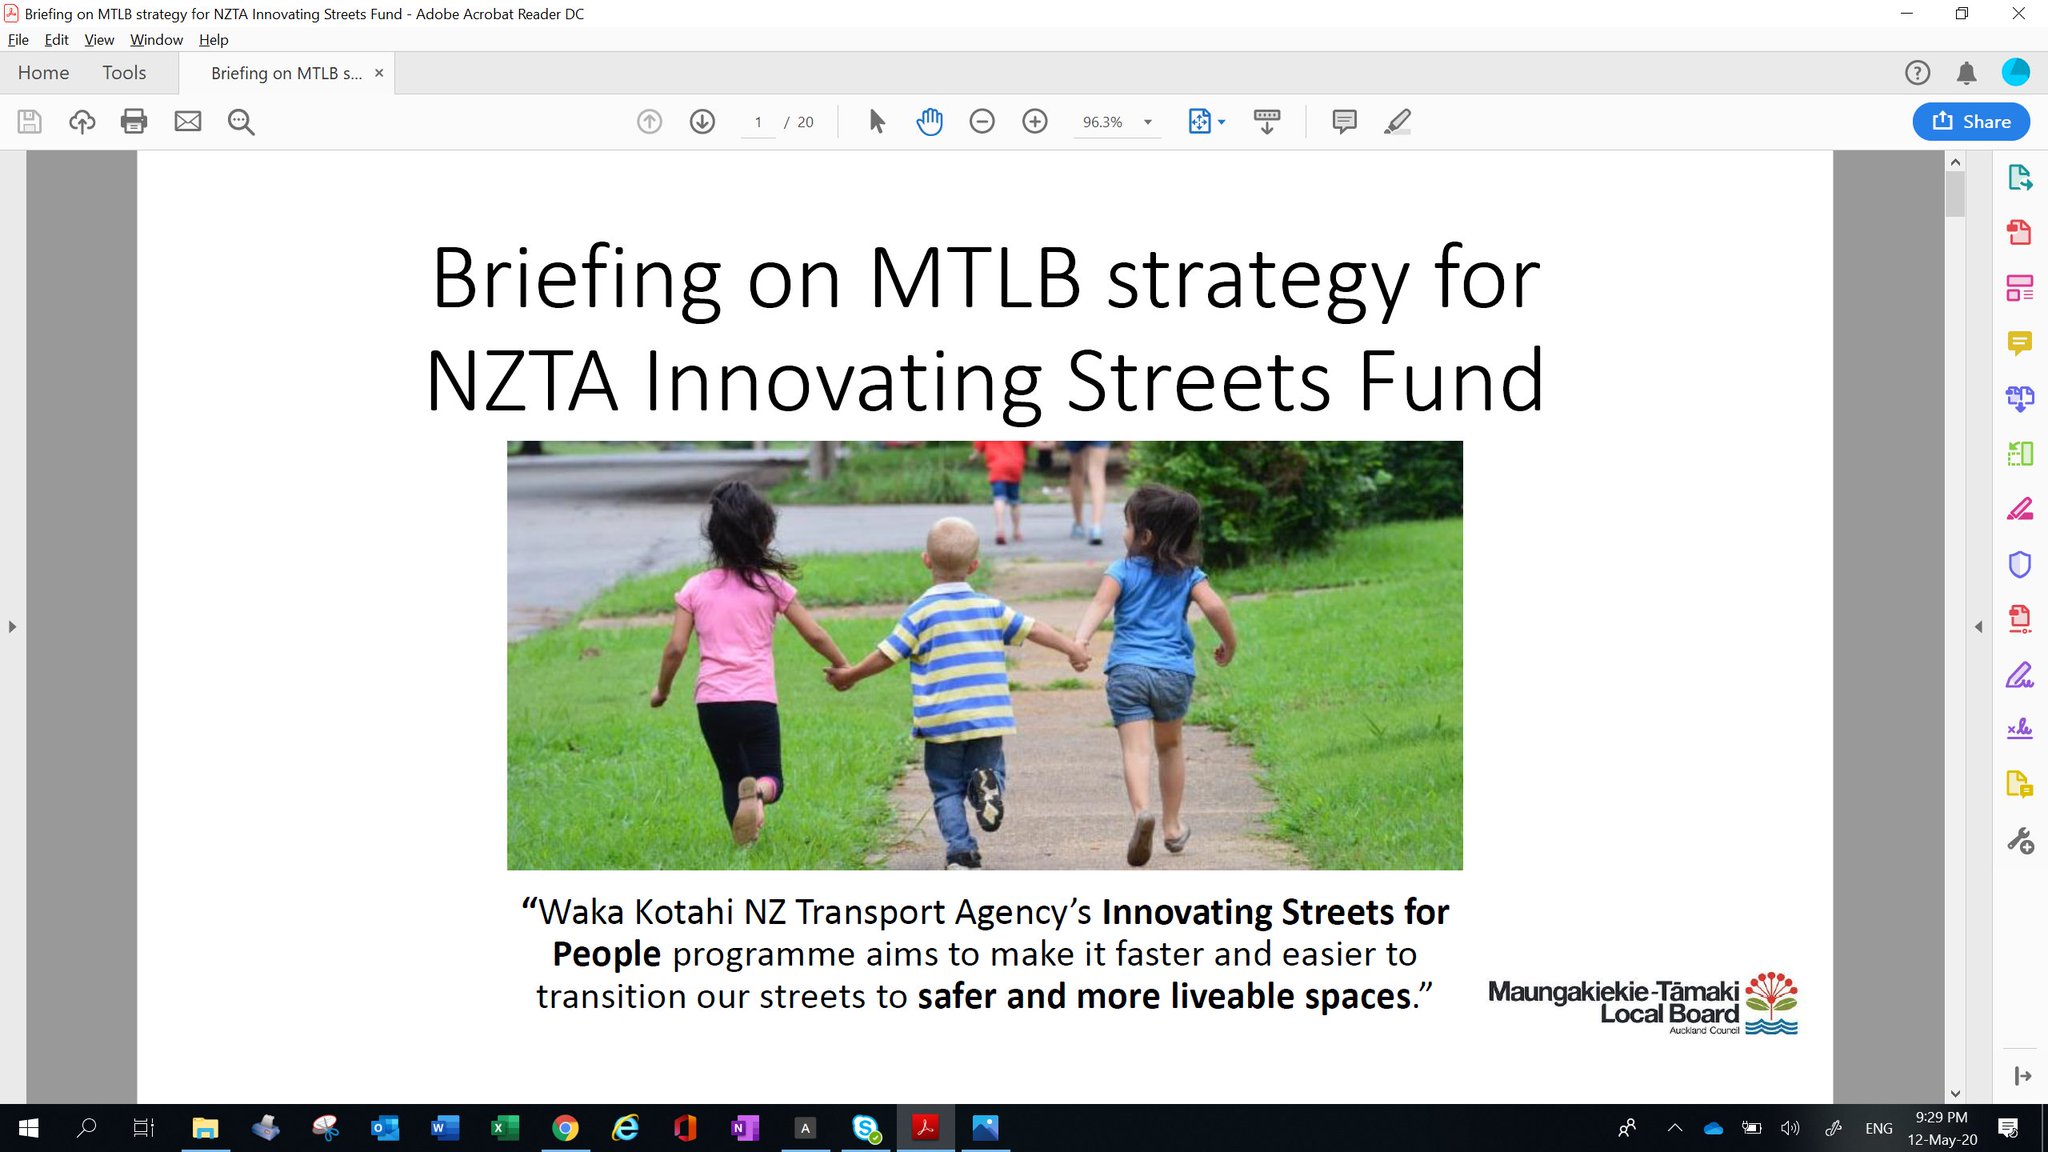Open Excel from taskbar
The width and height of the screenshot is (2048, 1152).
[x=505, y=1128]
